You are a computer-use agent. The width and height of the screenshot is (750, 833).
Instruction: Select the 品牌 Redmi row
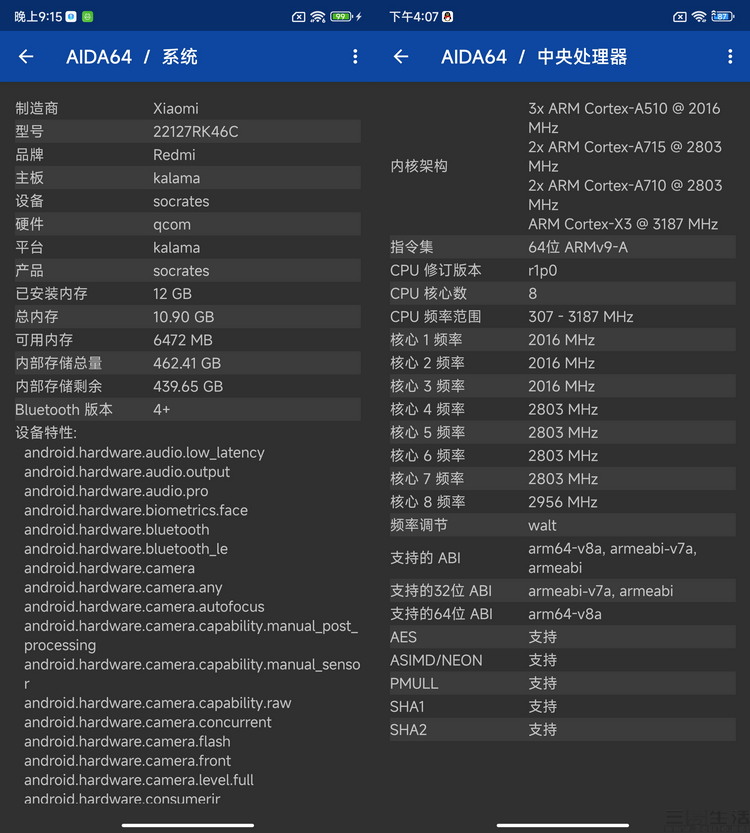coord(188,155)
